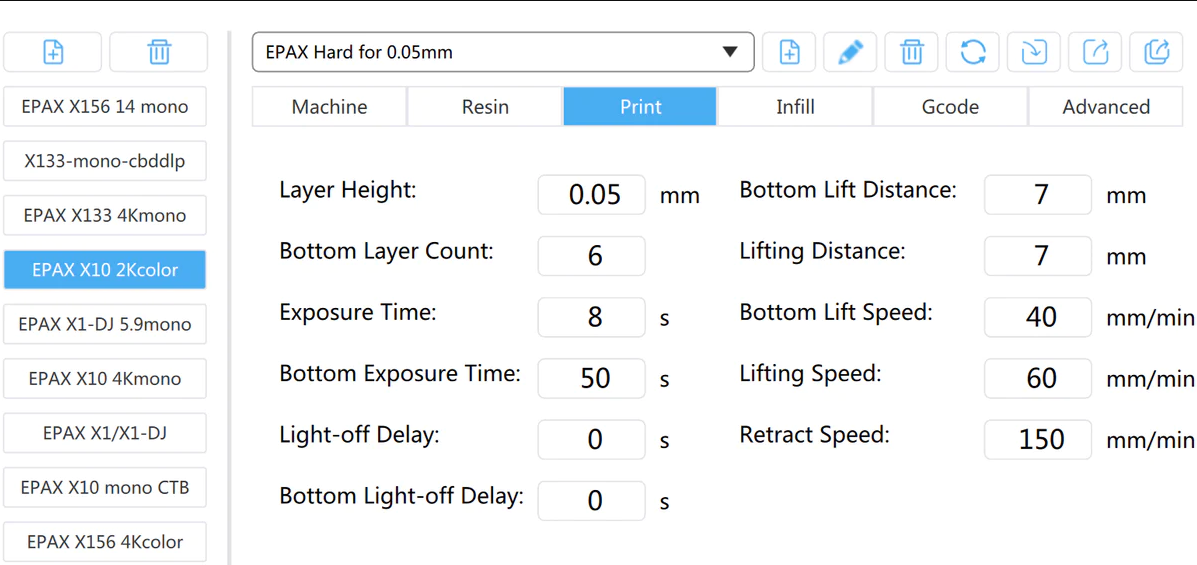The width and height of the screenshot is (1197, 565).
Task: Focus the Lifting Distance field
Action: 1038,256
